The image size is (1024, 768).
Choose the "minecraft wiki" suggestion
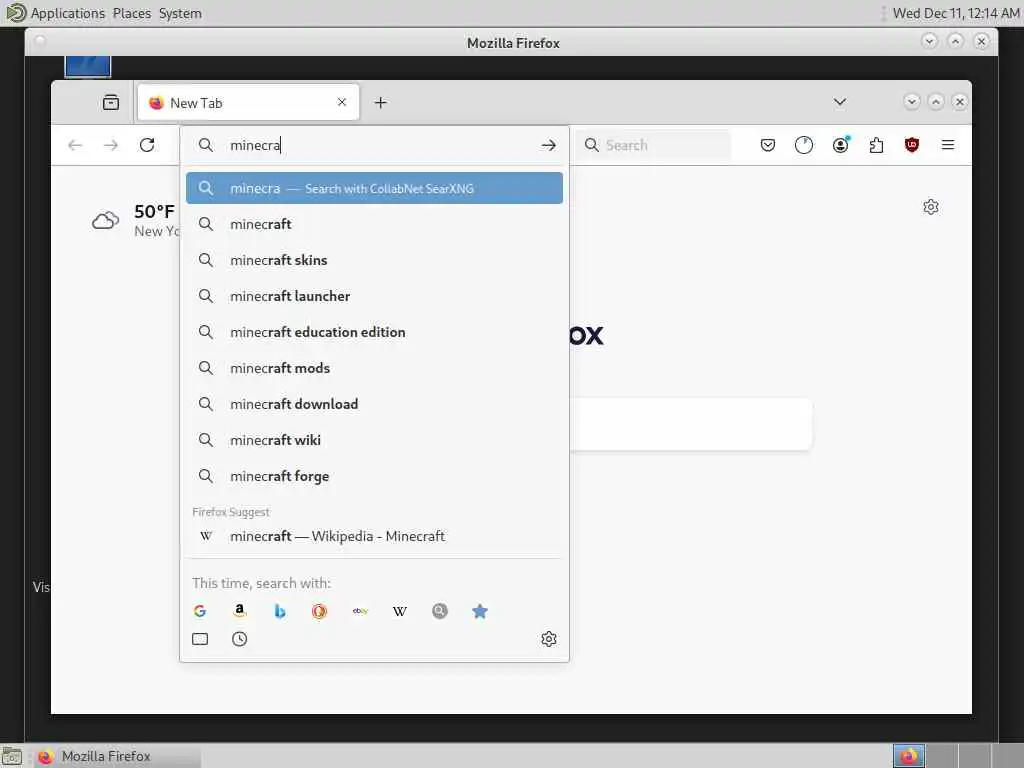click(x=374, y=440)
